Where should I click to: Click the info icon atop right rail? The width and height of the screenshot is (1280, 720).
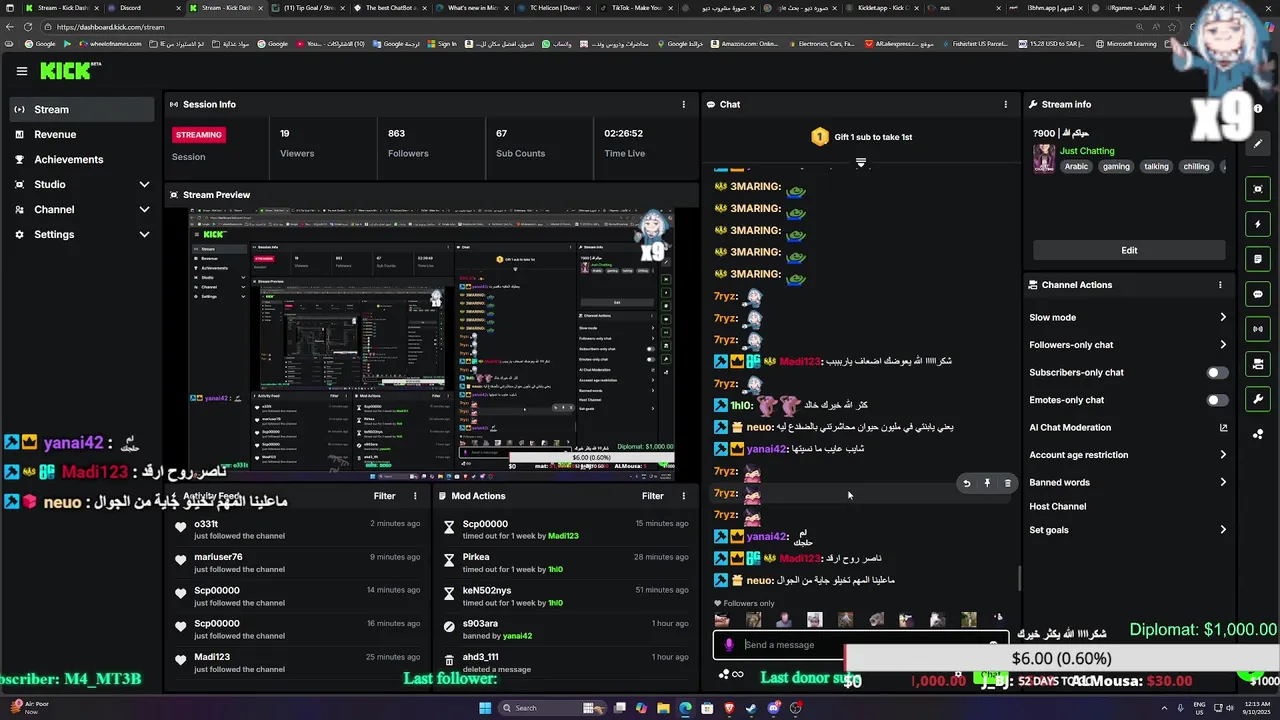1258,110
